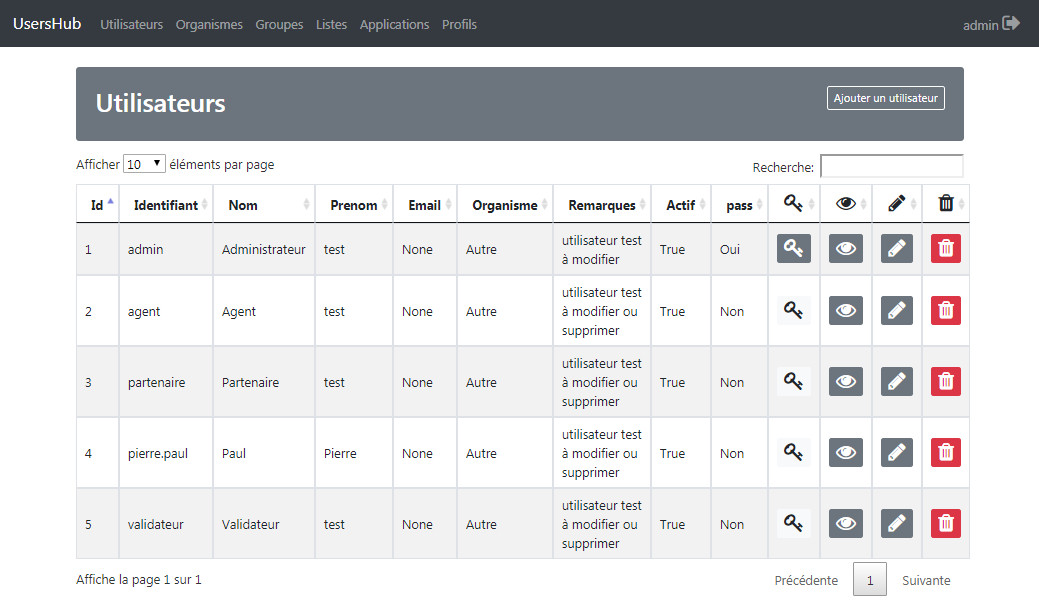The image size is (1039, 606).
Task: Click the red trash icon for admin
Action: (945, 248)
